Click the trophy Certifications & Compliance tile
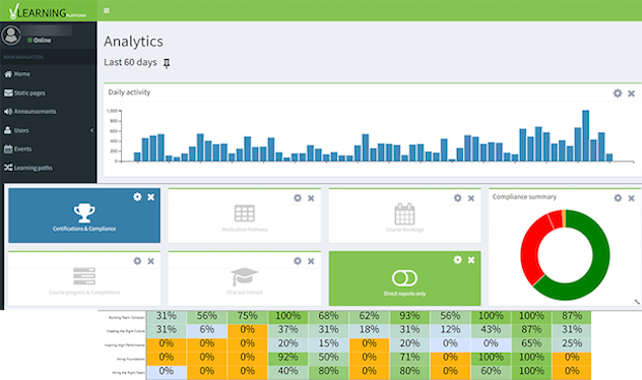 [84, 216]
